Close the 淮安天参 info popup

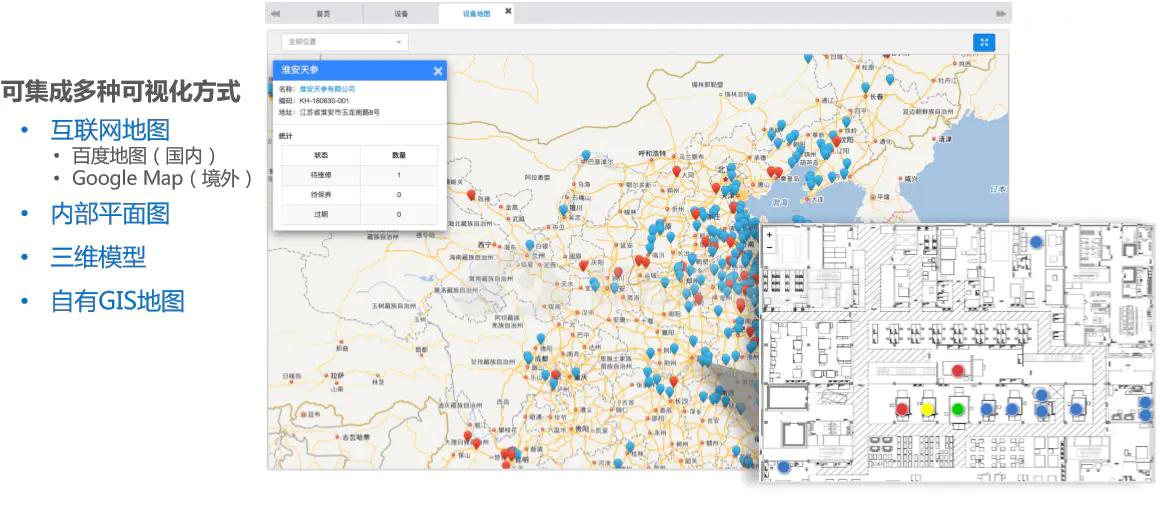(437, 71)
